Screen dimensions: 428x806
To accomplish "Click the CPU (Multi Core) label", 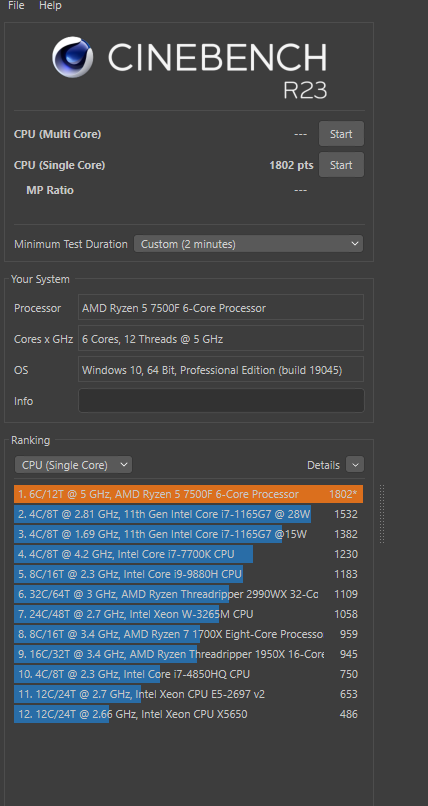I will click(58, 134).
